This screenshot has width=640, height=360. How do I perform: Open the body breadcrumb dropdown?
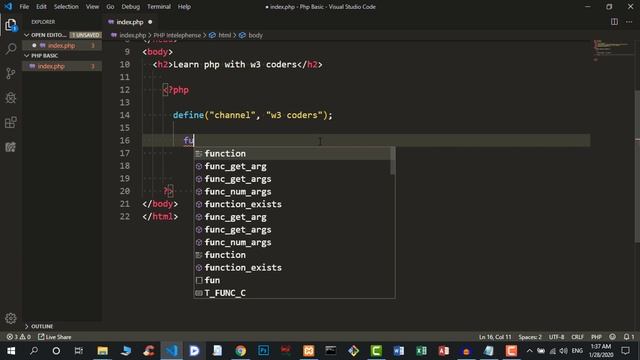tap(251, 36)
